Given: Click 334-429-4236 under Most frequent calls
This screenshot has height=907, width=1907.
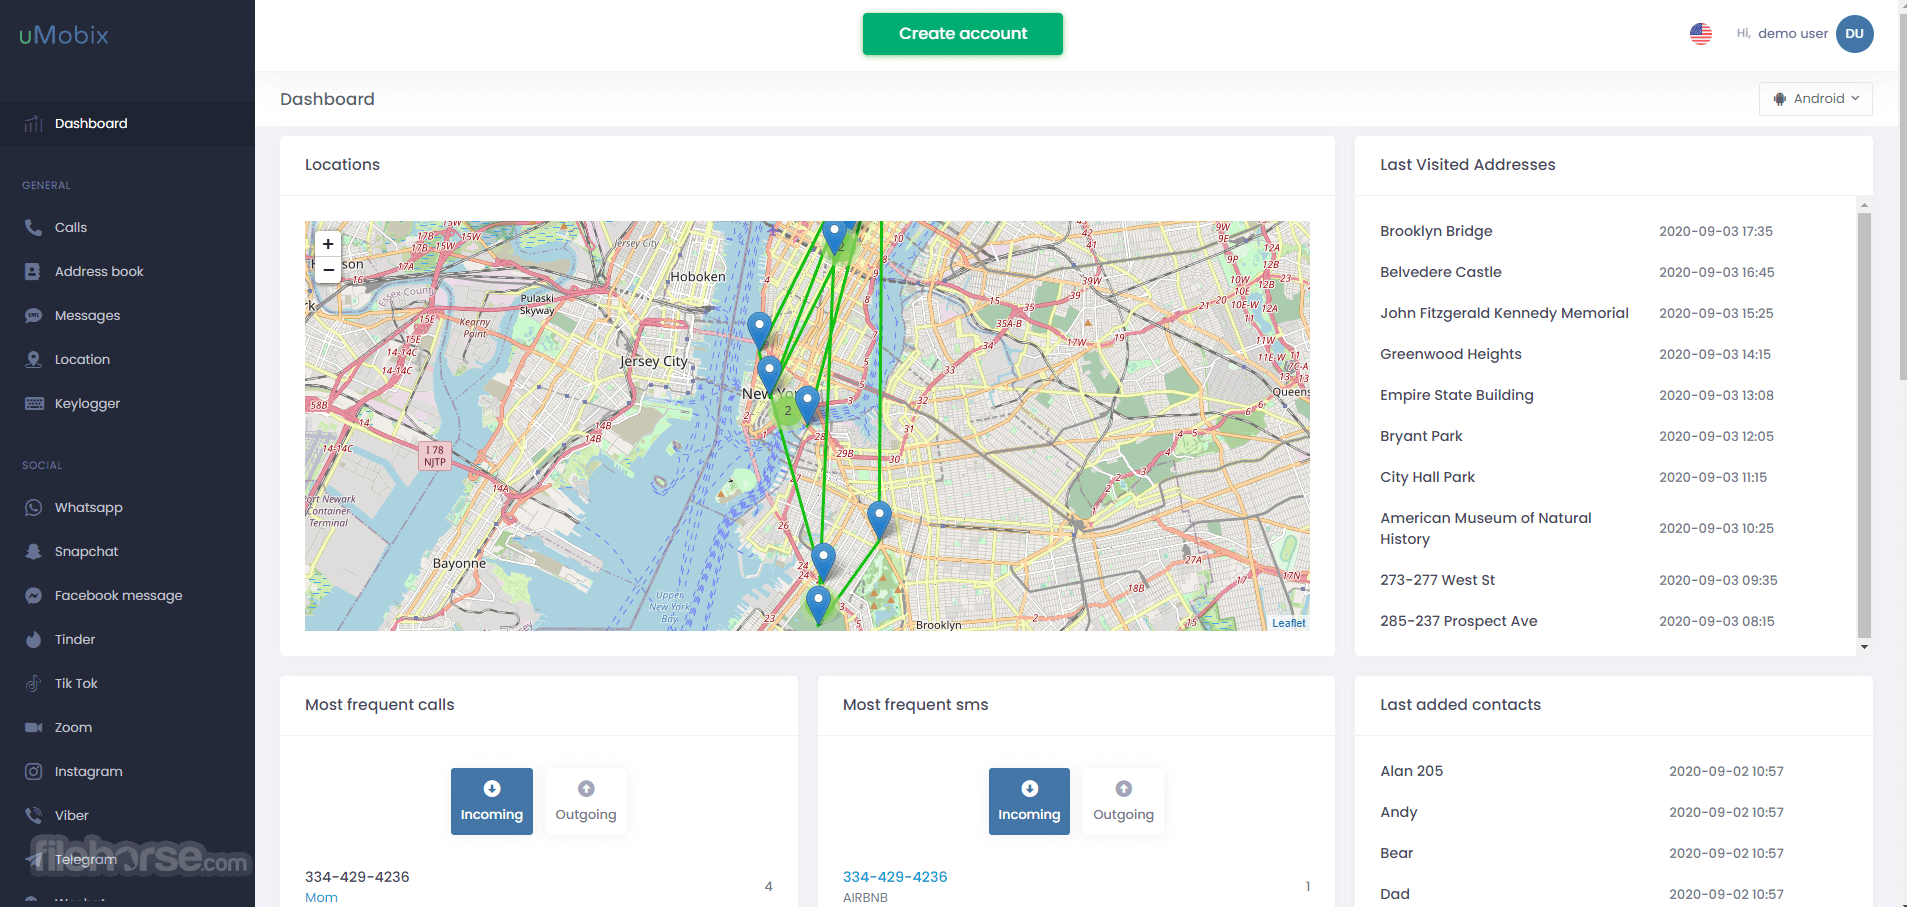Looking at the screenshot, I should (357, 877).
